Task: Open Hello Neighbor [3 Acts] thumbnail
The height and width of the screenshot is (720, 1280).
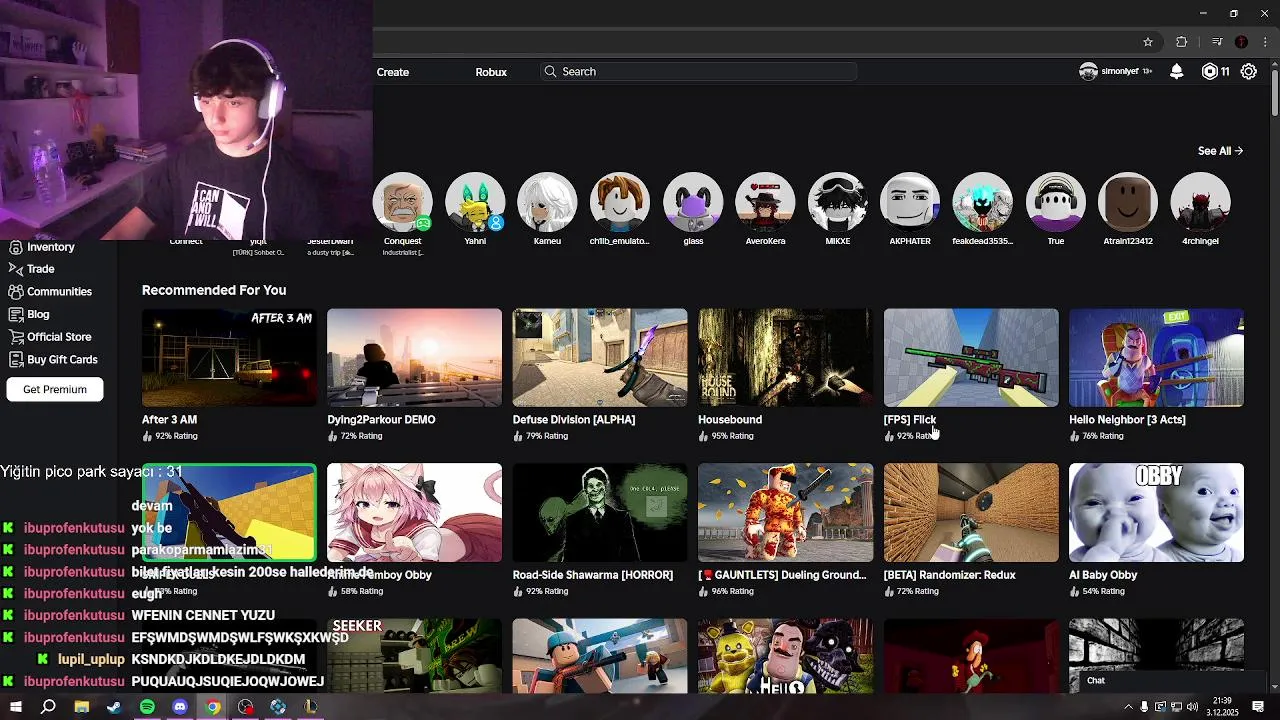Action: click(x=1156, y=357)
